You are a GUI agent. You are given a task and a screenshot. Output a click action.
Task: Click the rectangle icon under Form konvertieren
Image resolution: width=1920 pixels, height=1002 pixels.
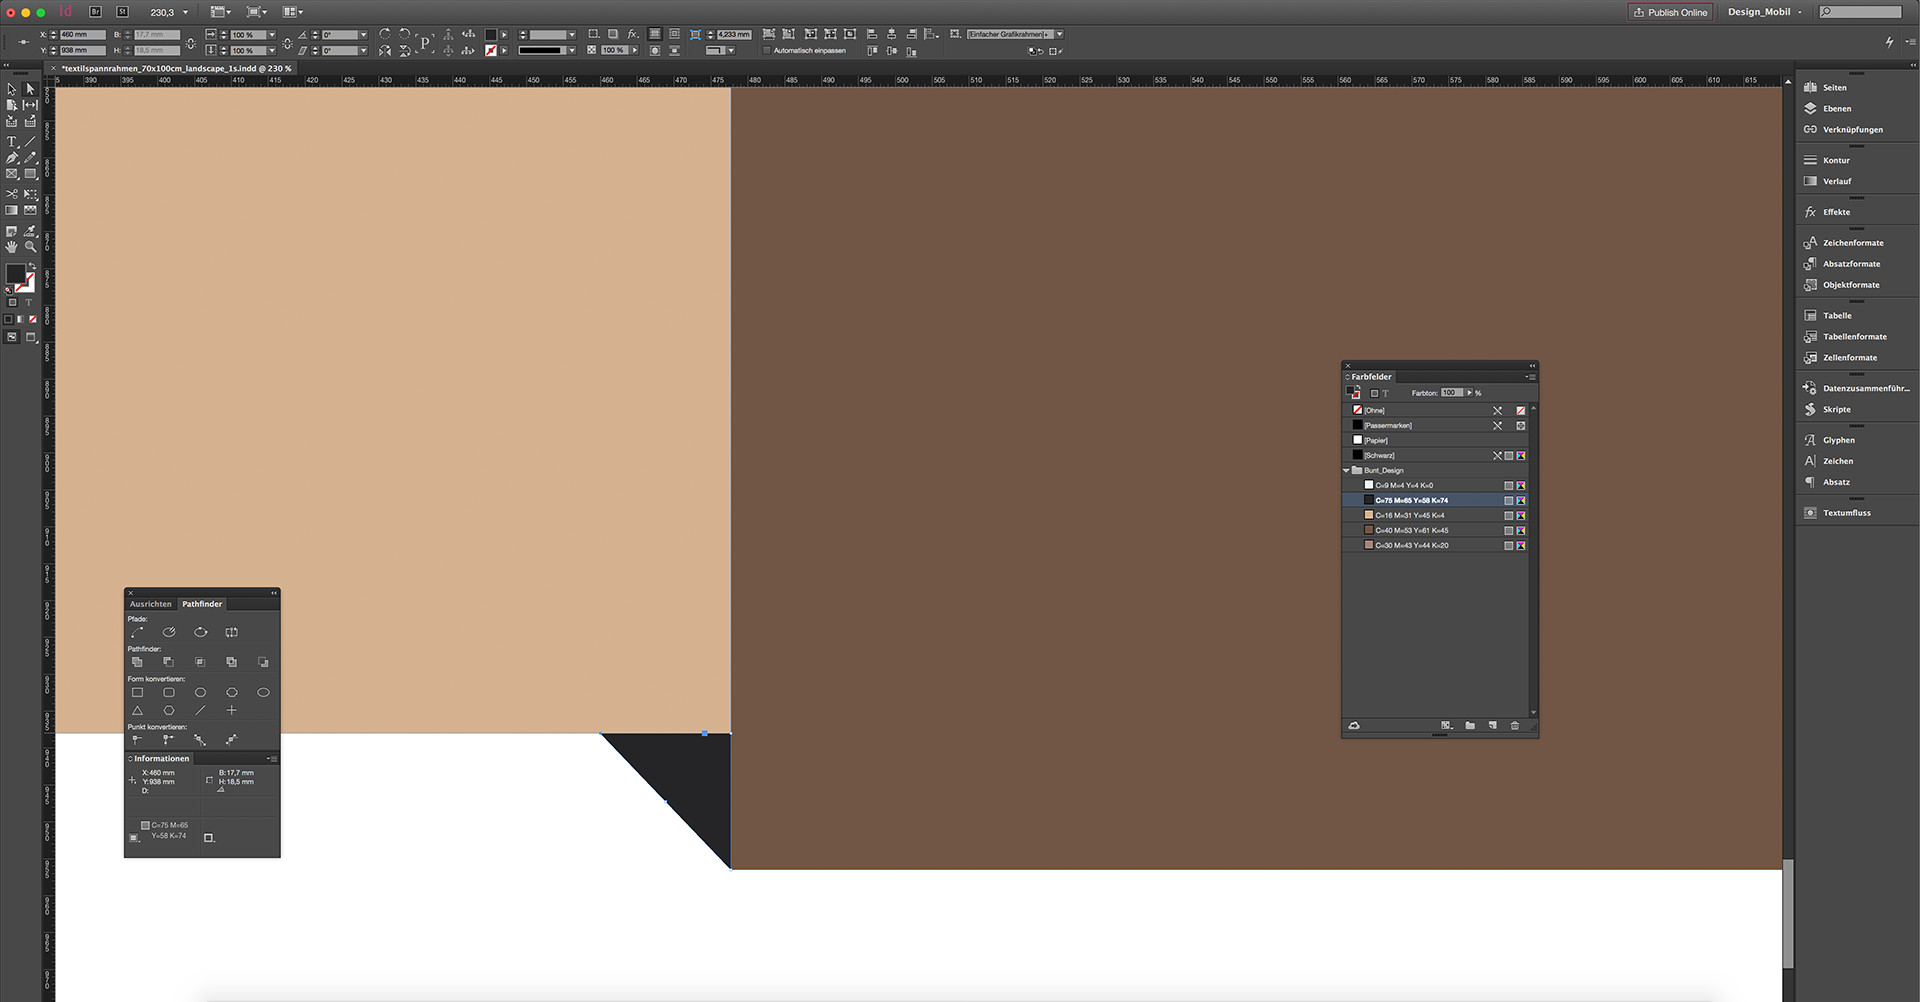137,692
